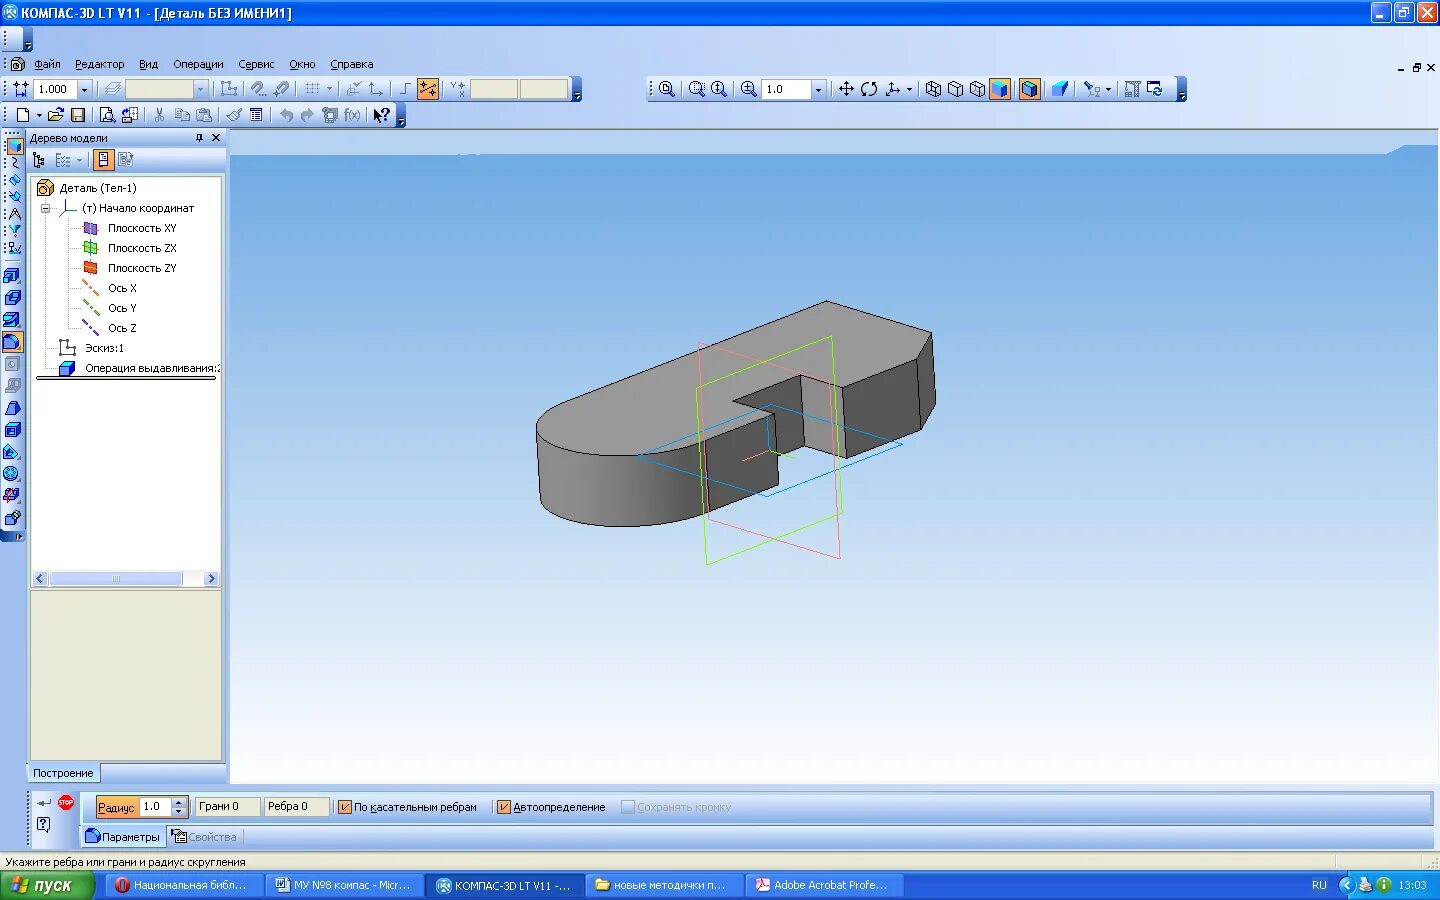1440x900 pixels.
Task: Click the properties brush icon
Action: (x=234, y=115)
